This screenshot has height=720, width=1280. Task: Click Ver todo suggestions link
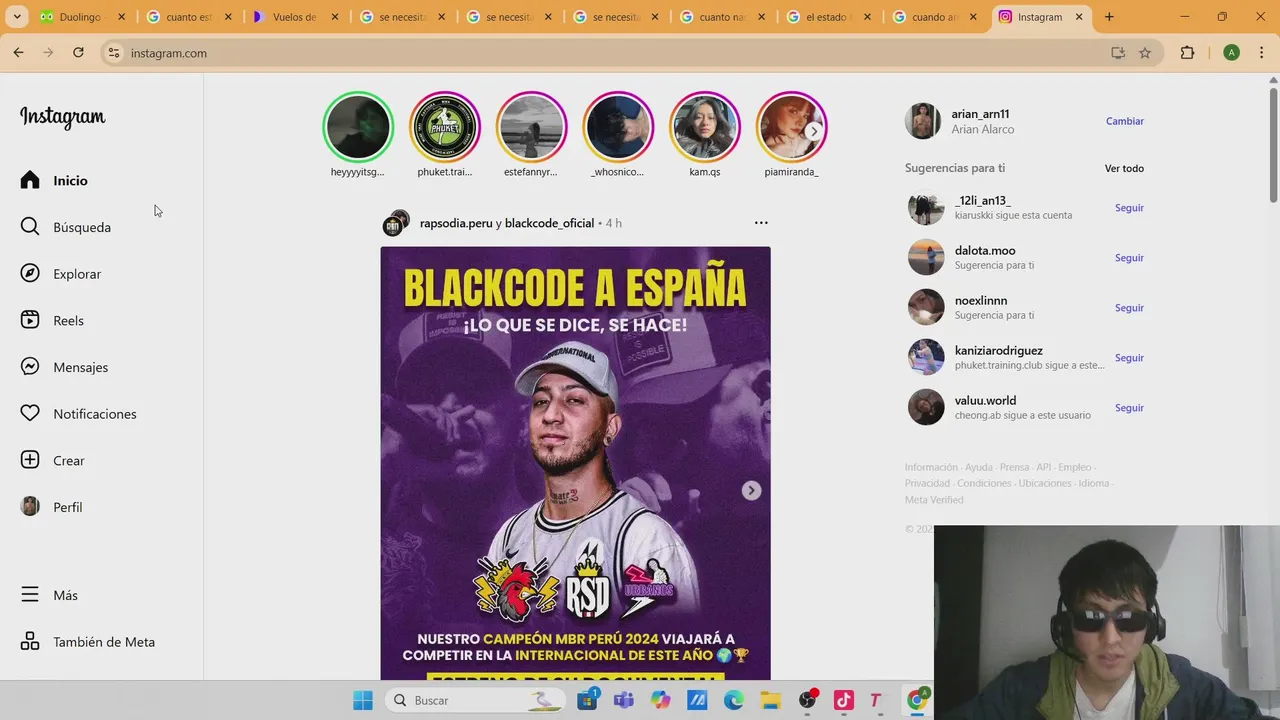coord(1124,168)
